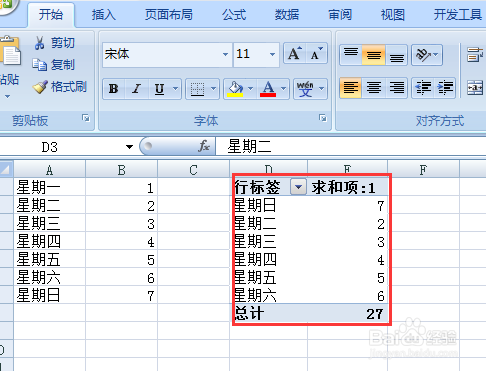Open the Name Box dropdown arrow
The width and height of the screenshot is (486, 371).
(x=129, y=147)
